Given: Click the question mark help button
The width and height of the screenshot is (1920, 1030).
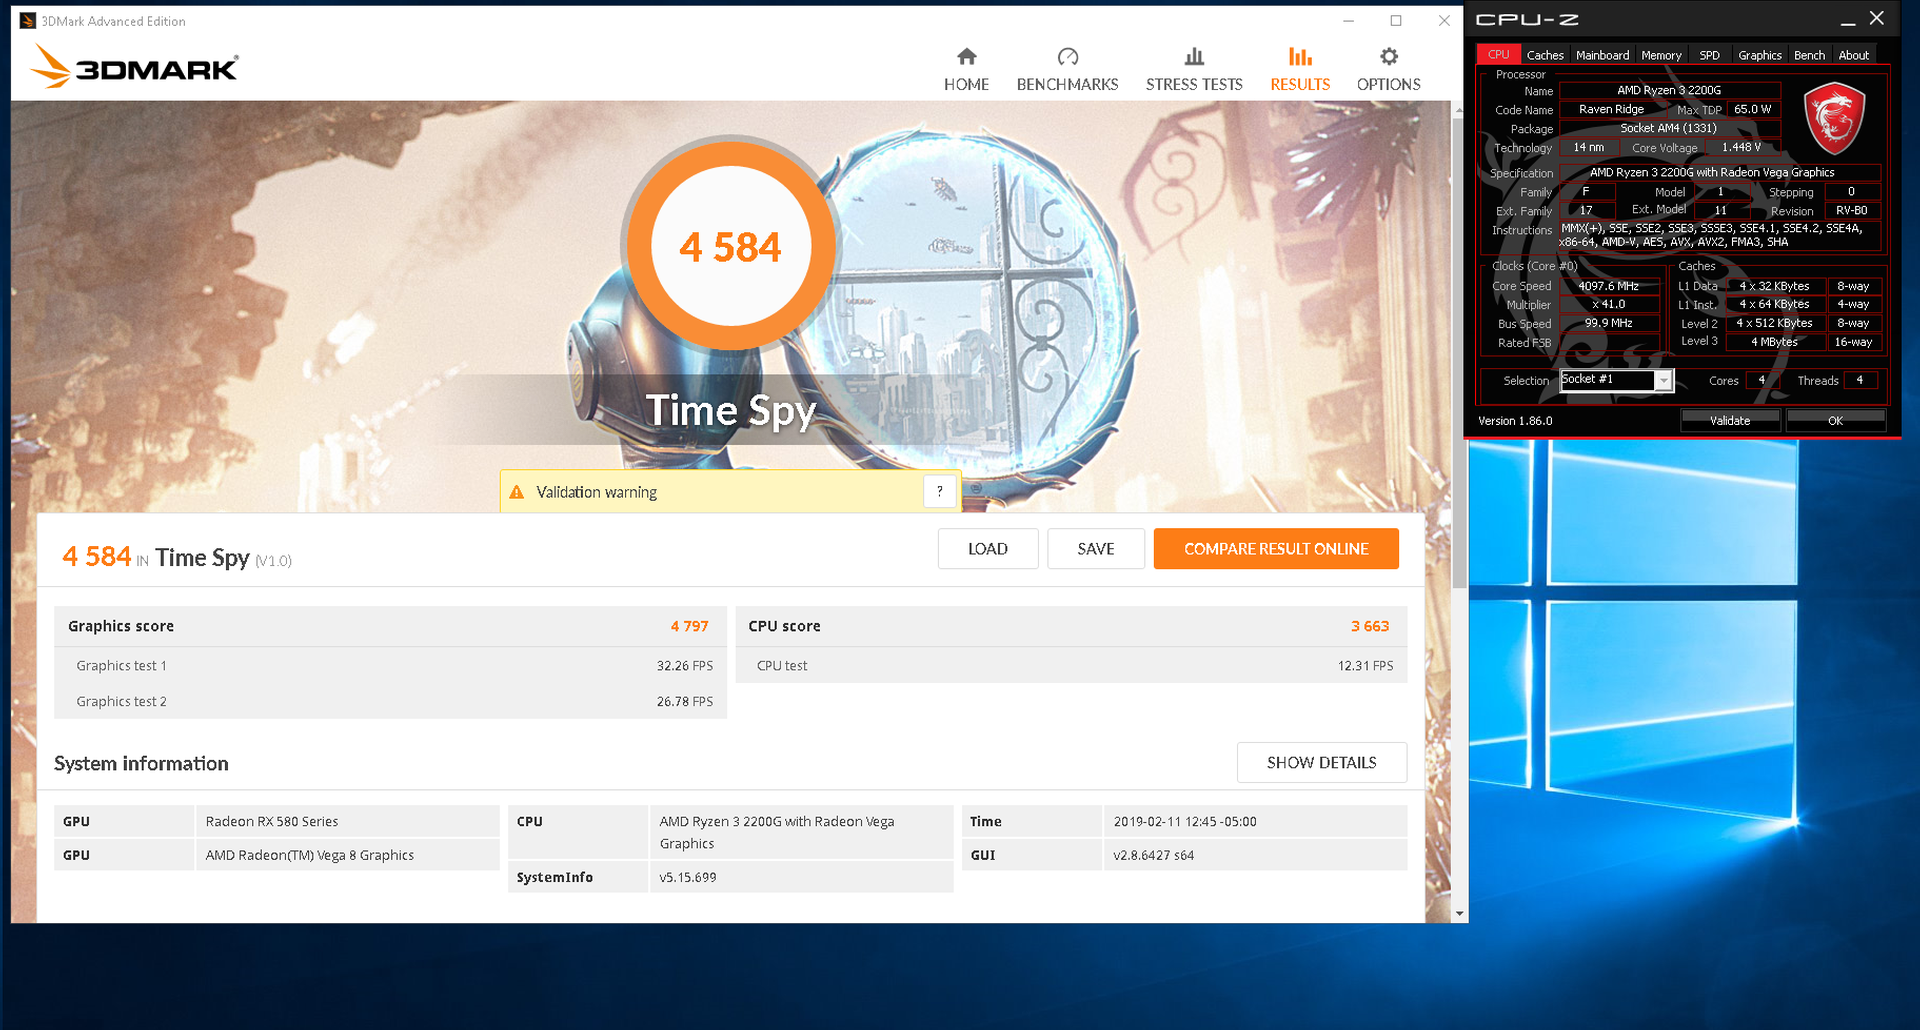Looking at the screenshot, I should (939, 491).
